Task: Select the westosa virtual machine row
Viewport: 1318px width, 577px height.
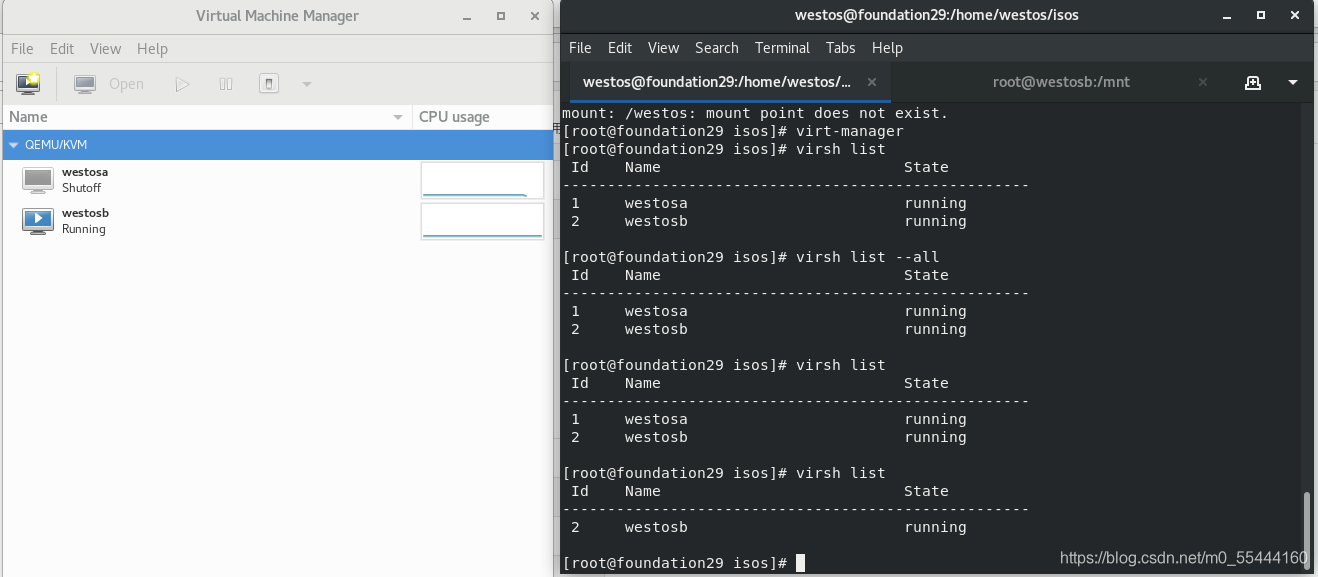Action: click(x=277, y=180)
